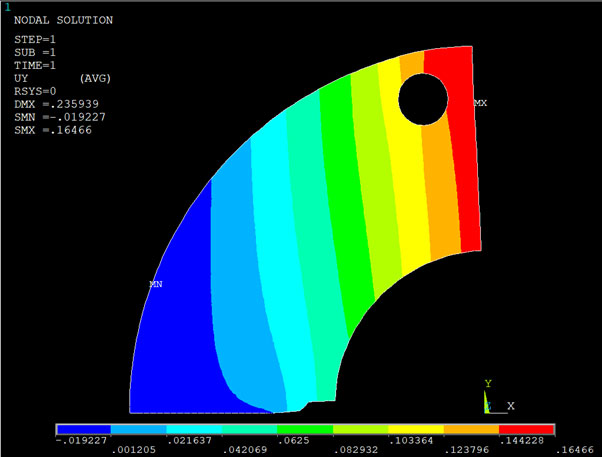Click the MX maximum marker label
602x457 pixels.
[x=481, y=103]
